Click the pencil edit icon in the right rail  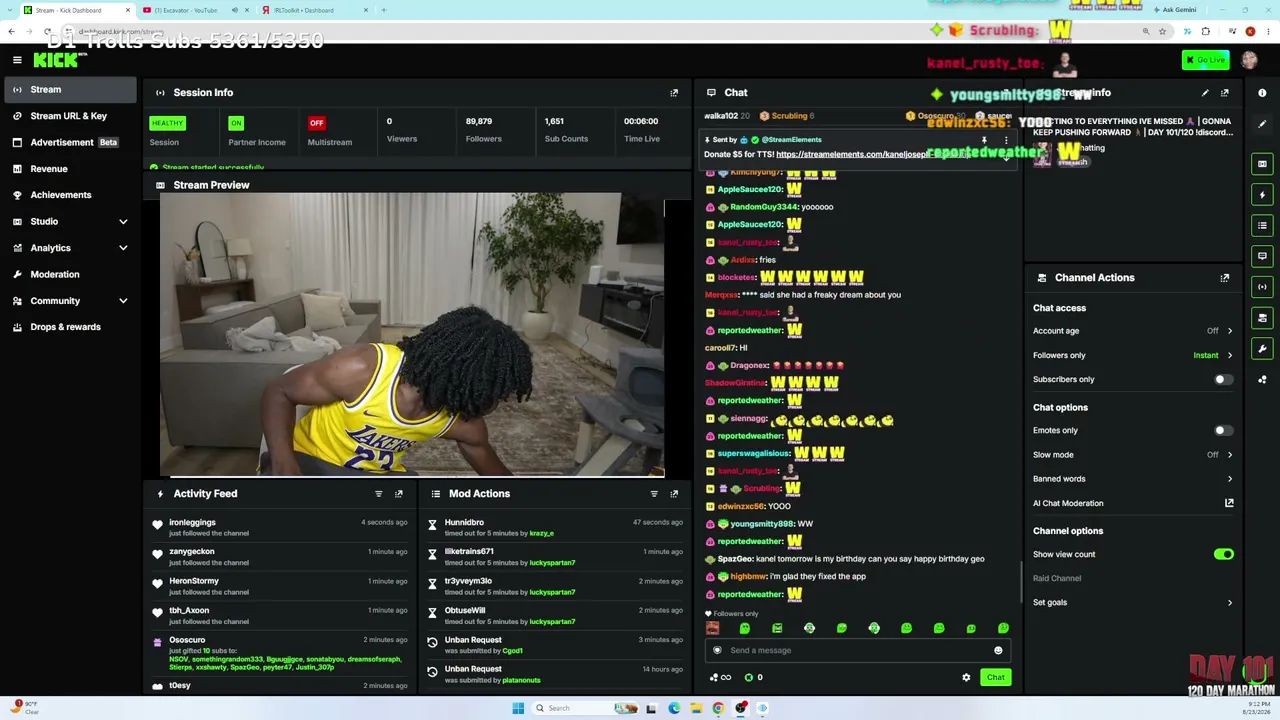pyautogui.click(x=1262, y=124)
